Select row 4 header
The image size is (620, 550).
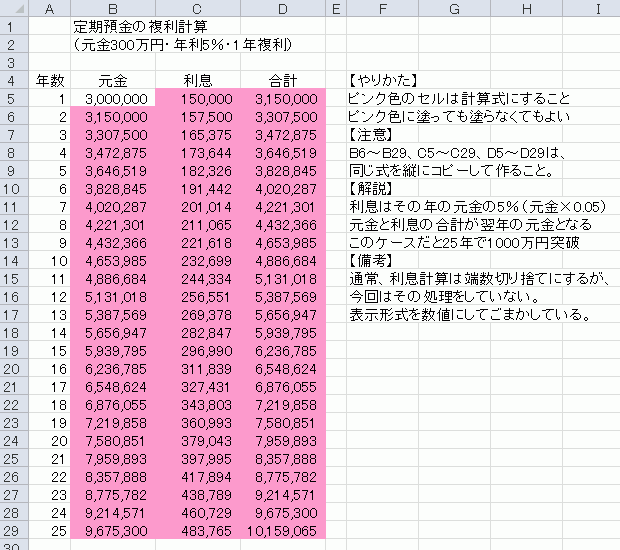pos(14,81)
